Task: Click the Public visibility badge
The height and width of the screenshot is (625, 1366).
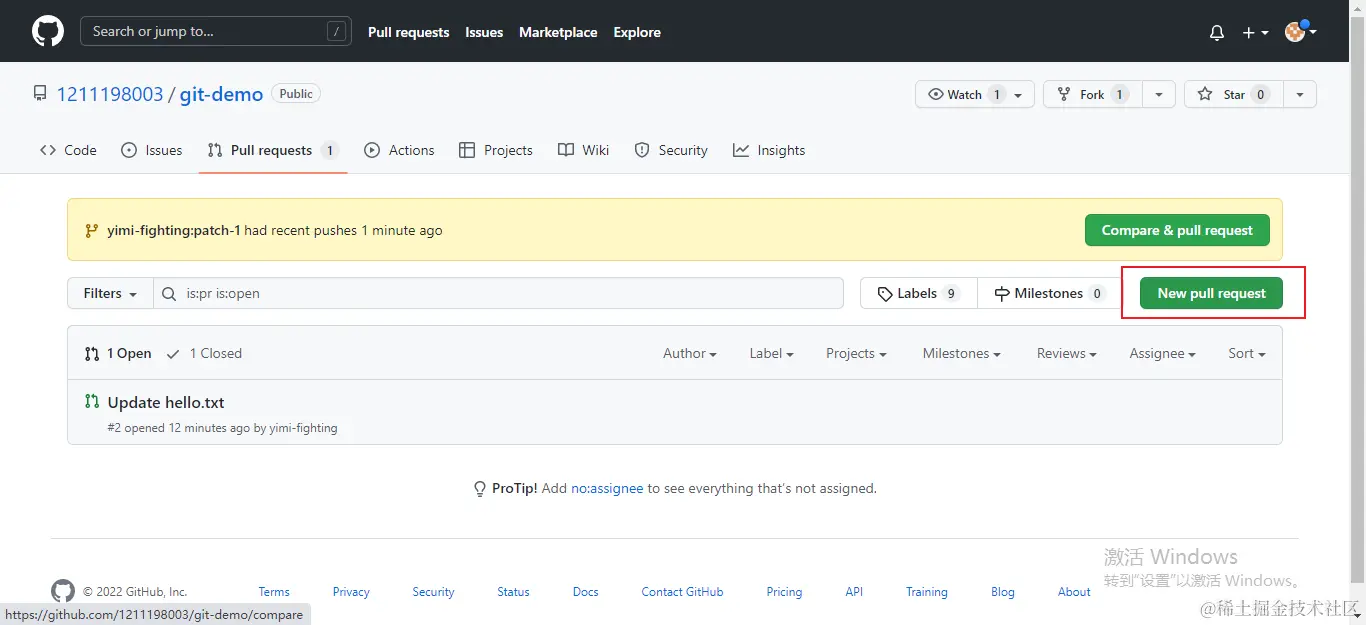Action: (296, 94)
